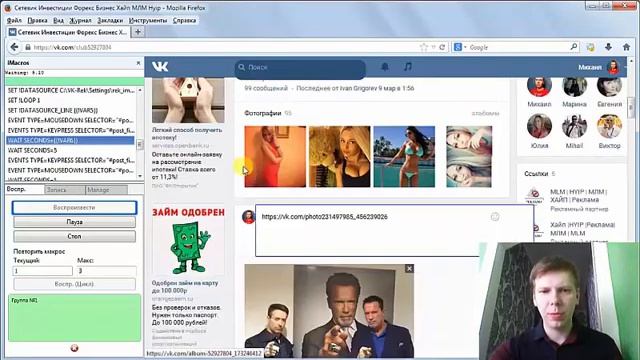Switch to the Воспр. tab in iMacros
The image size is (640, 360).
click(24, 189)
